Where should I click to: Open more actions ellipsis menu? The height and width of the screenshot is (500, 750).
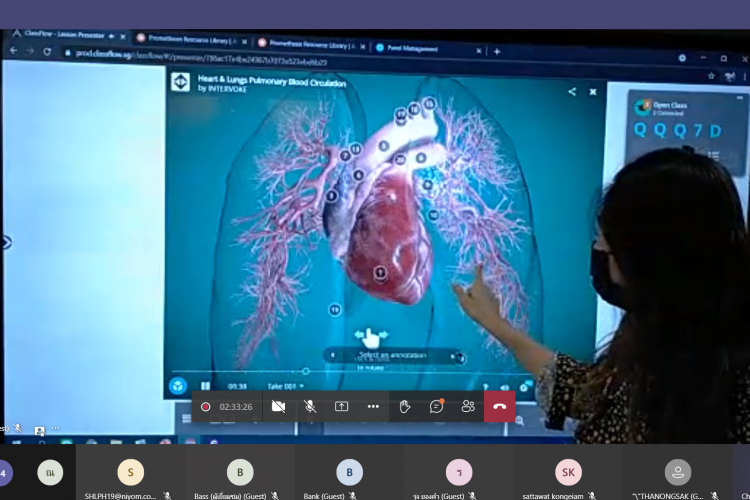[x=373, y=406]
